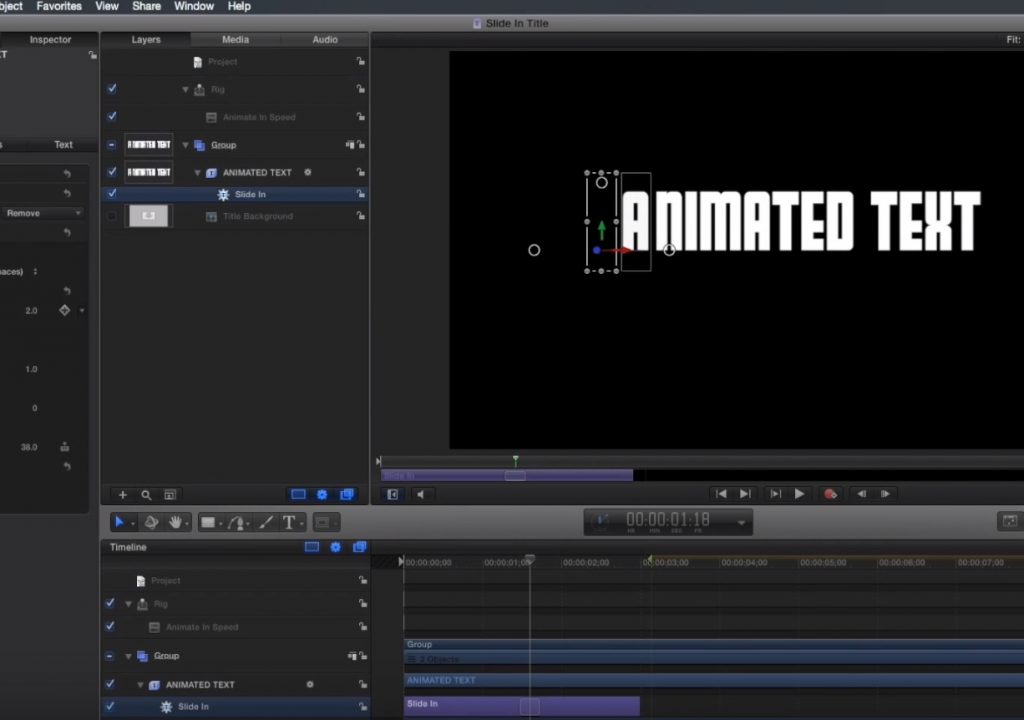
Task: Choose the Text tool
Action: point(289,522)
